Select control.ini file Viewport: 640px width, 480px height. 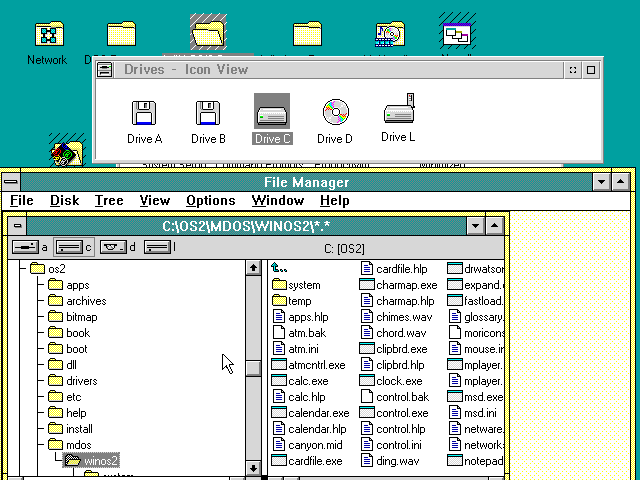tap(391, 445)
